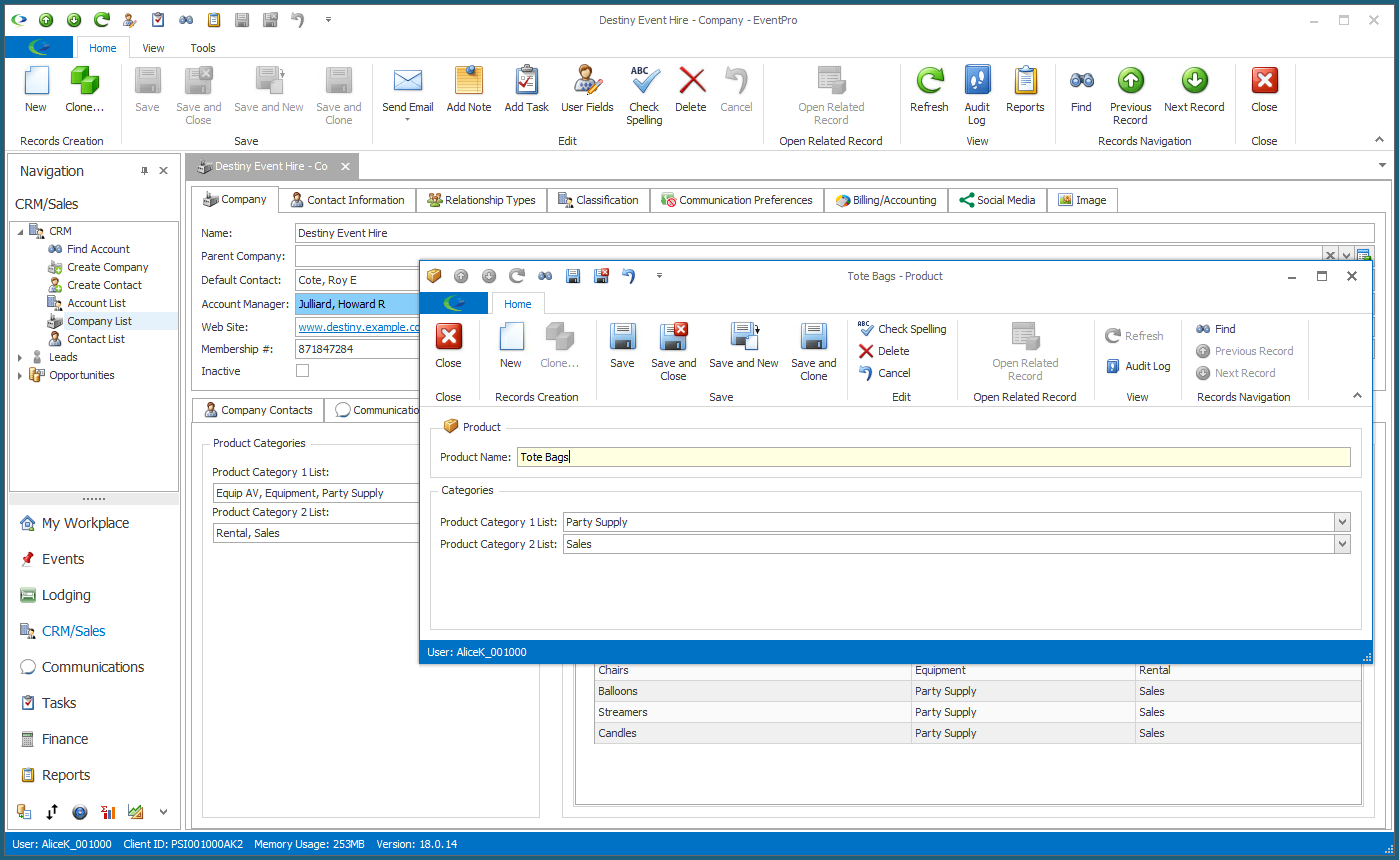The image size is (1399, 860).
Task: Open www.destiny.example website link
Action: (x=358, y=327)
